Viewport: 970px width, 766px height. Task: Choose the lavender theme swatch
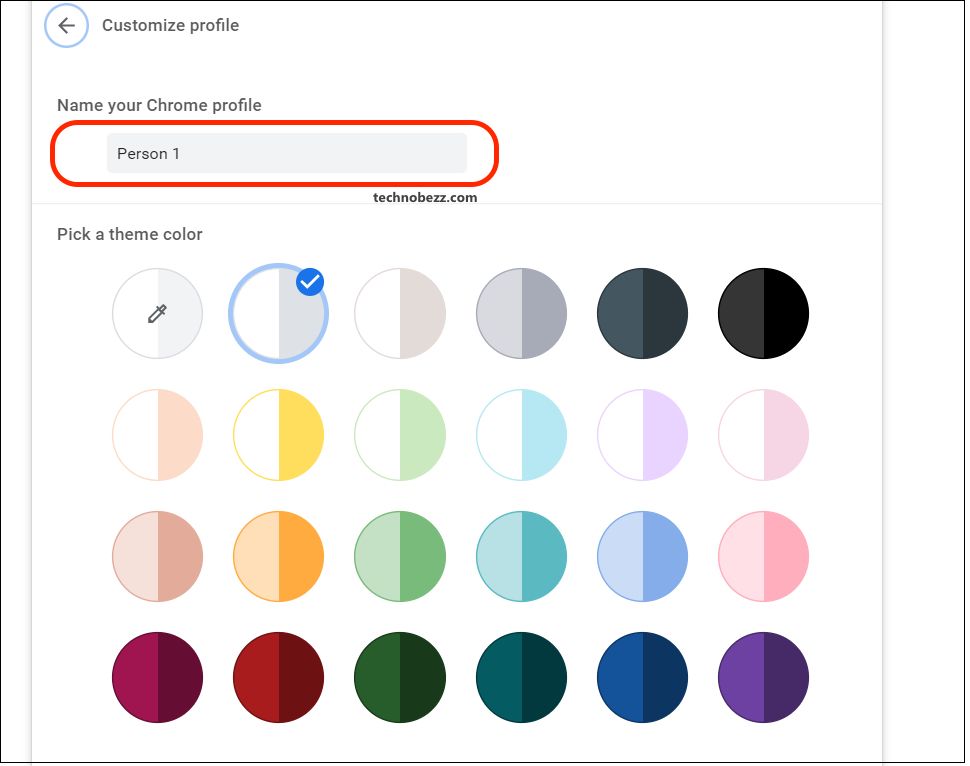(642, 434)
